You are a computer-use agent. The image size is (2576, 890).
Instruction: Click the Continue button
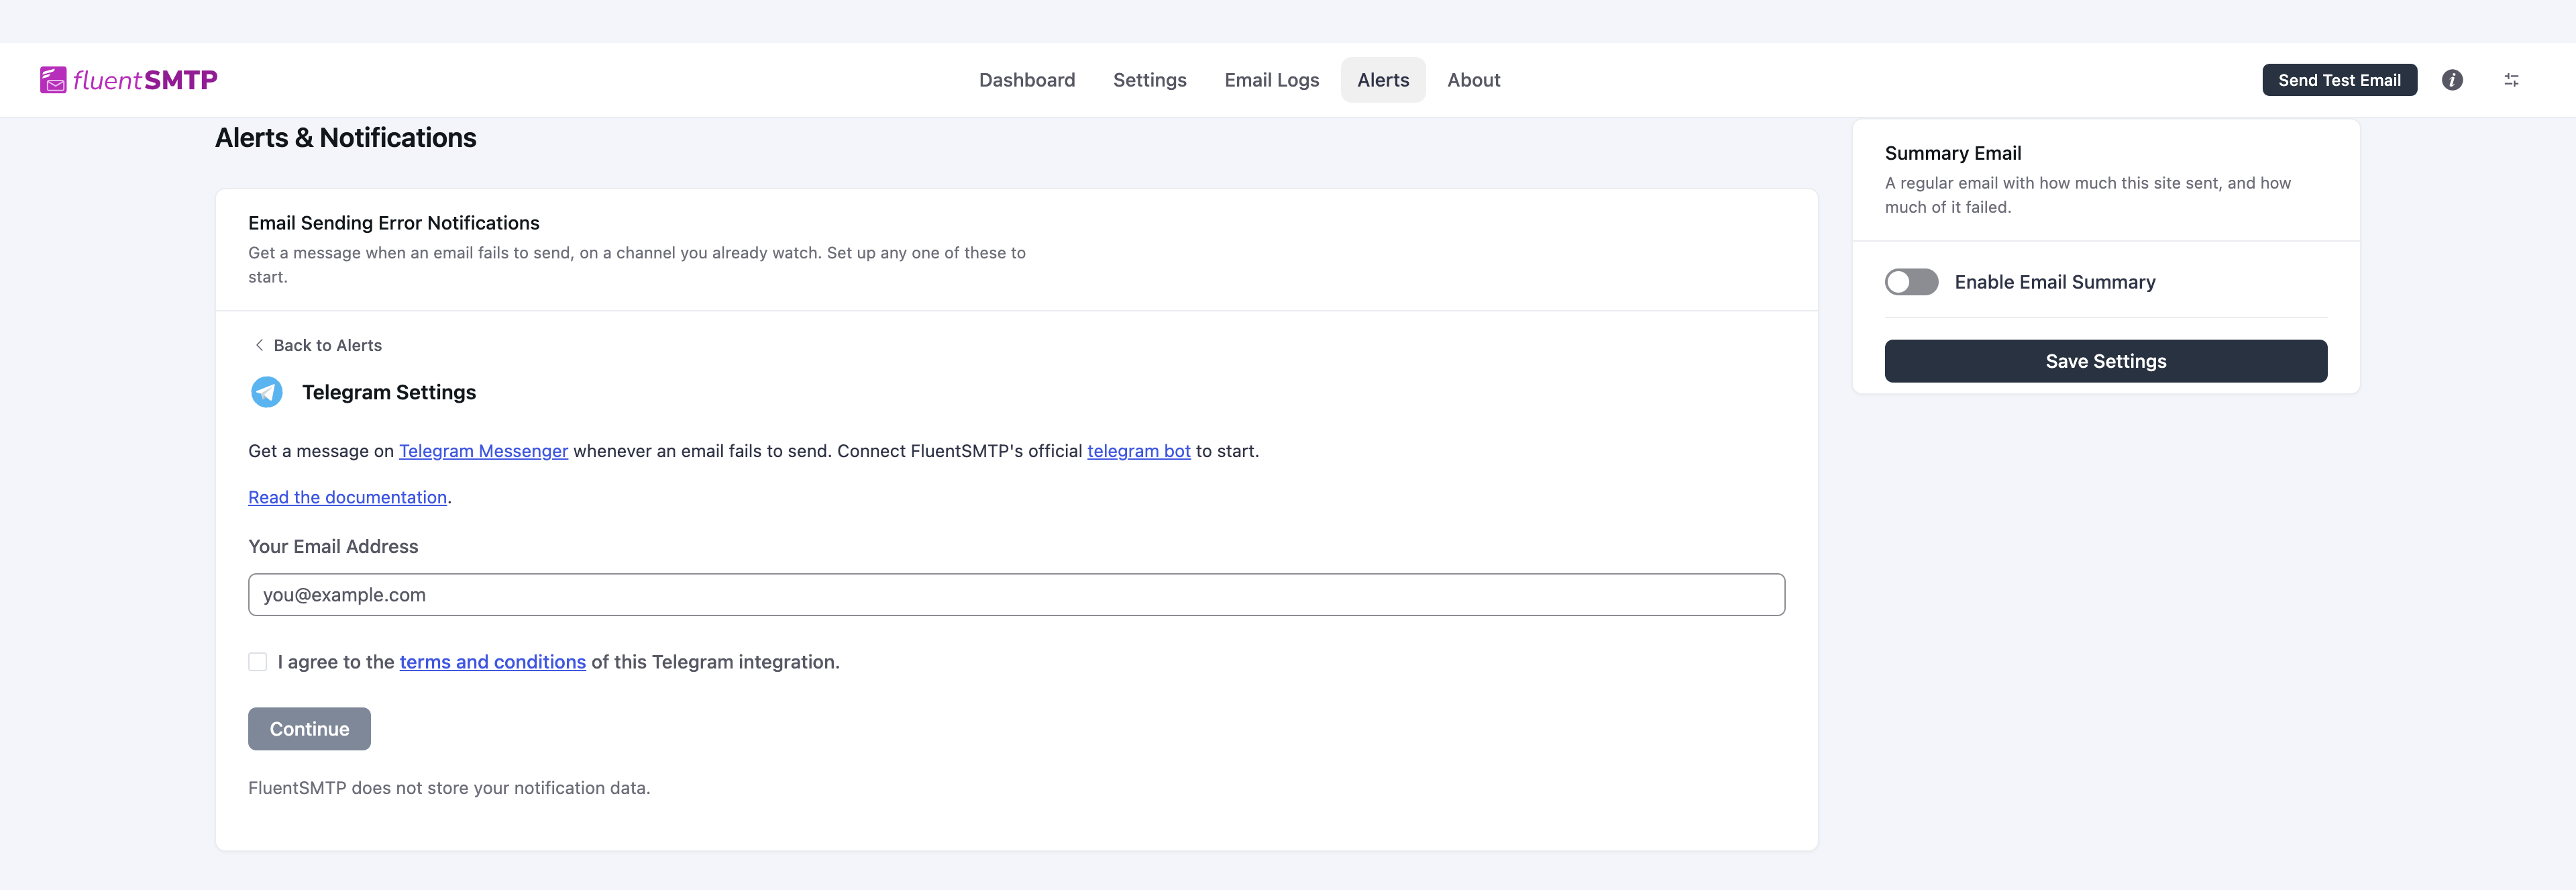(x=309, y=729)
